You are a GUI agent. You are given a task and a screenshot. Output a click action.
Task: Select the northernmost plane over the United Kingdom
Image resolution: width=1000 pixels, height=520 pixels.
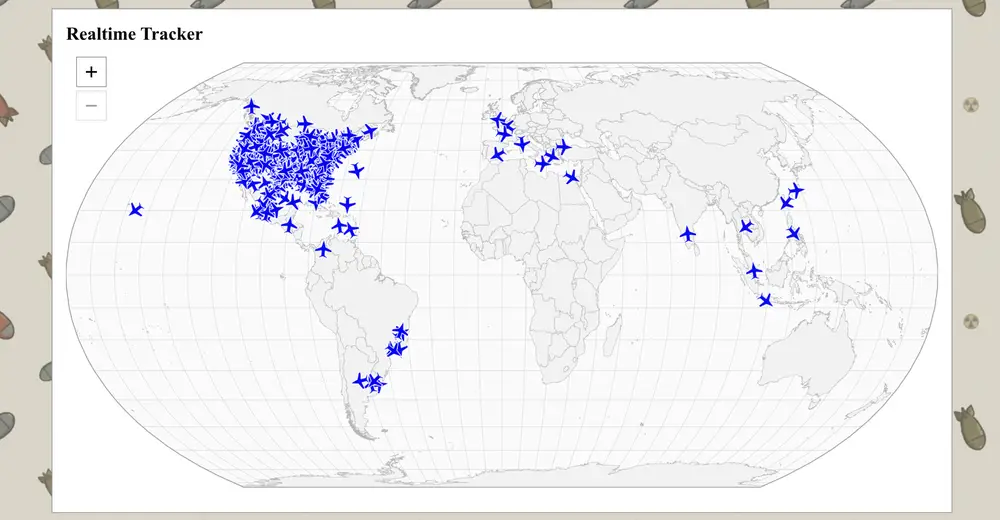[x=497, y=119]
